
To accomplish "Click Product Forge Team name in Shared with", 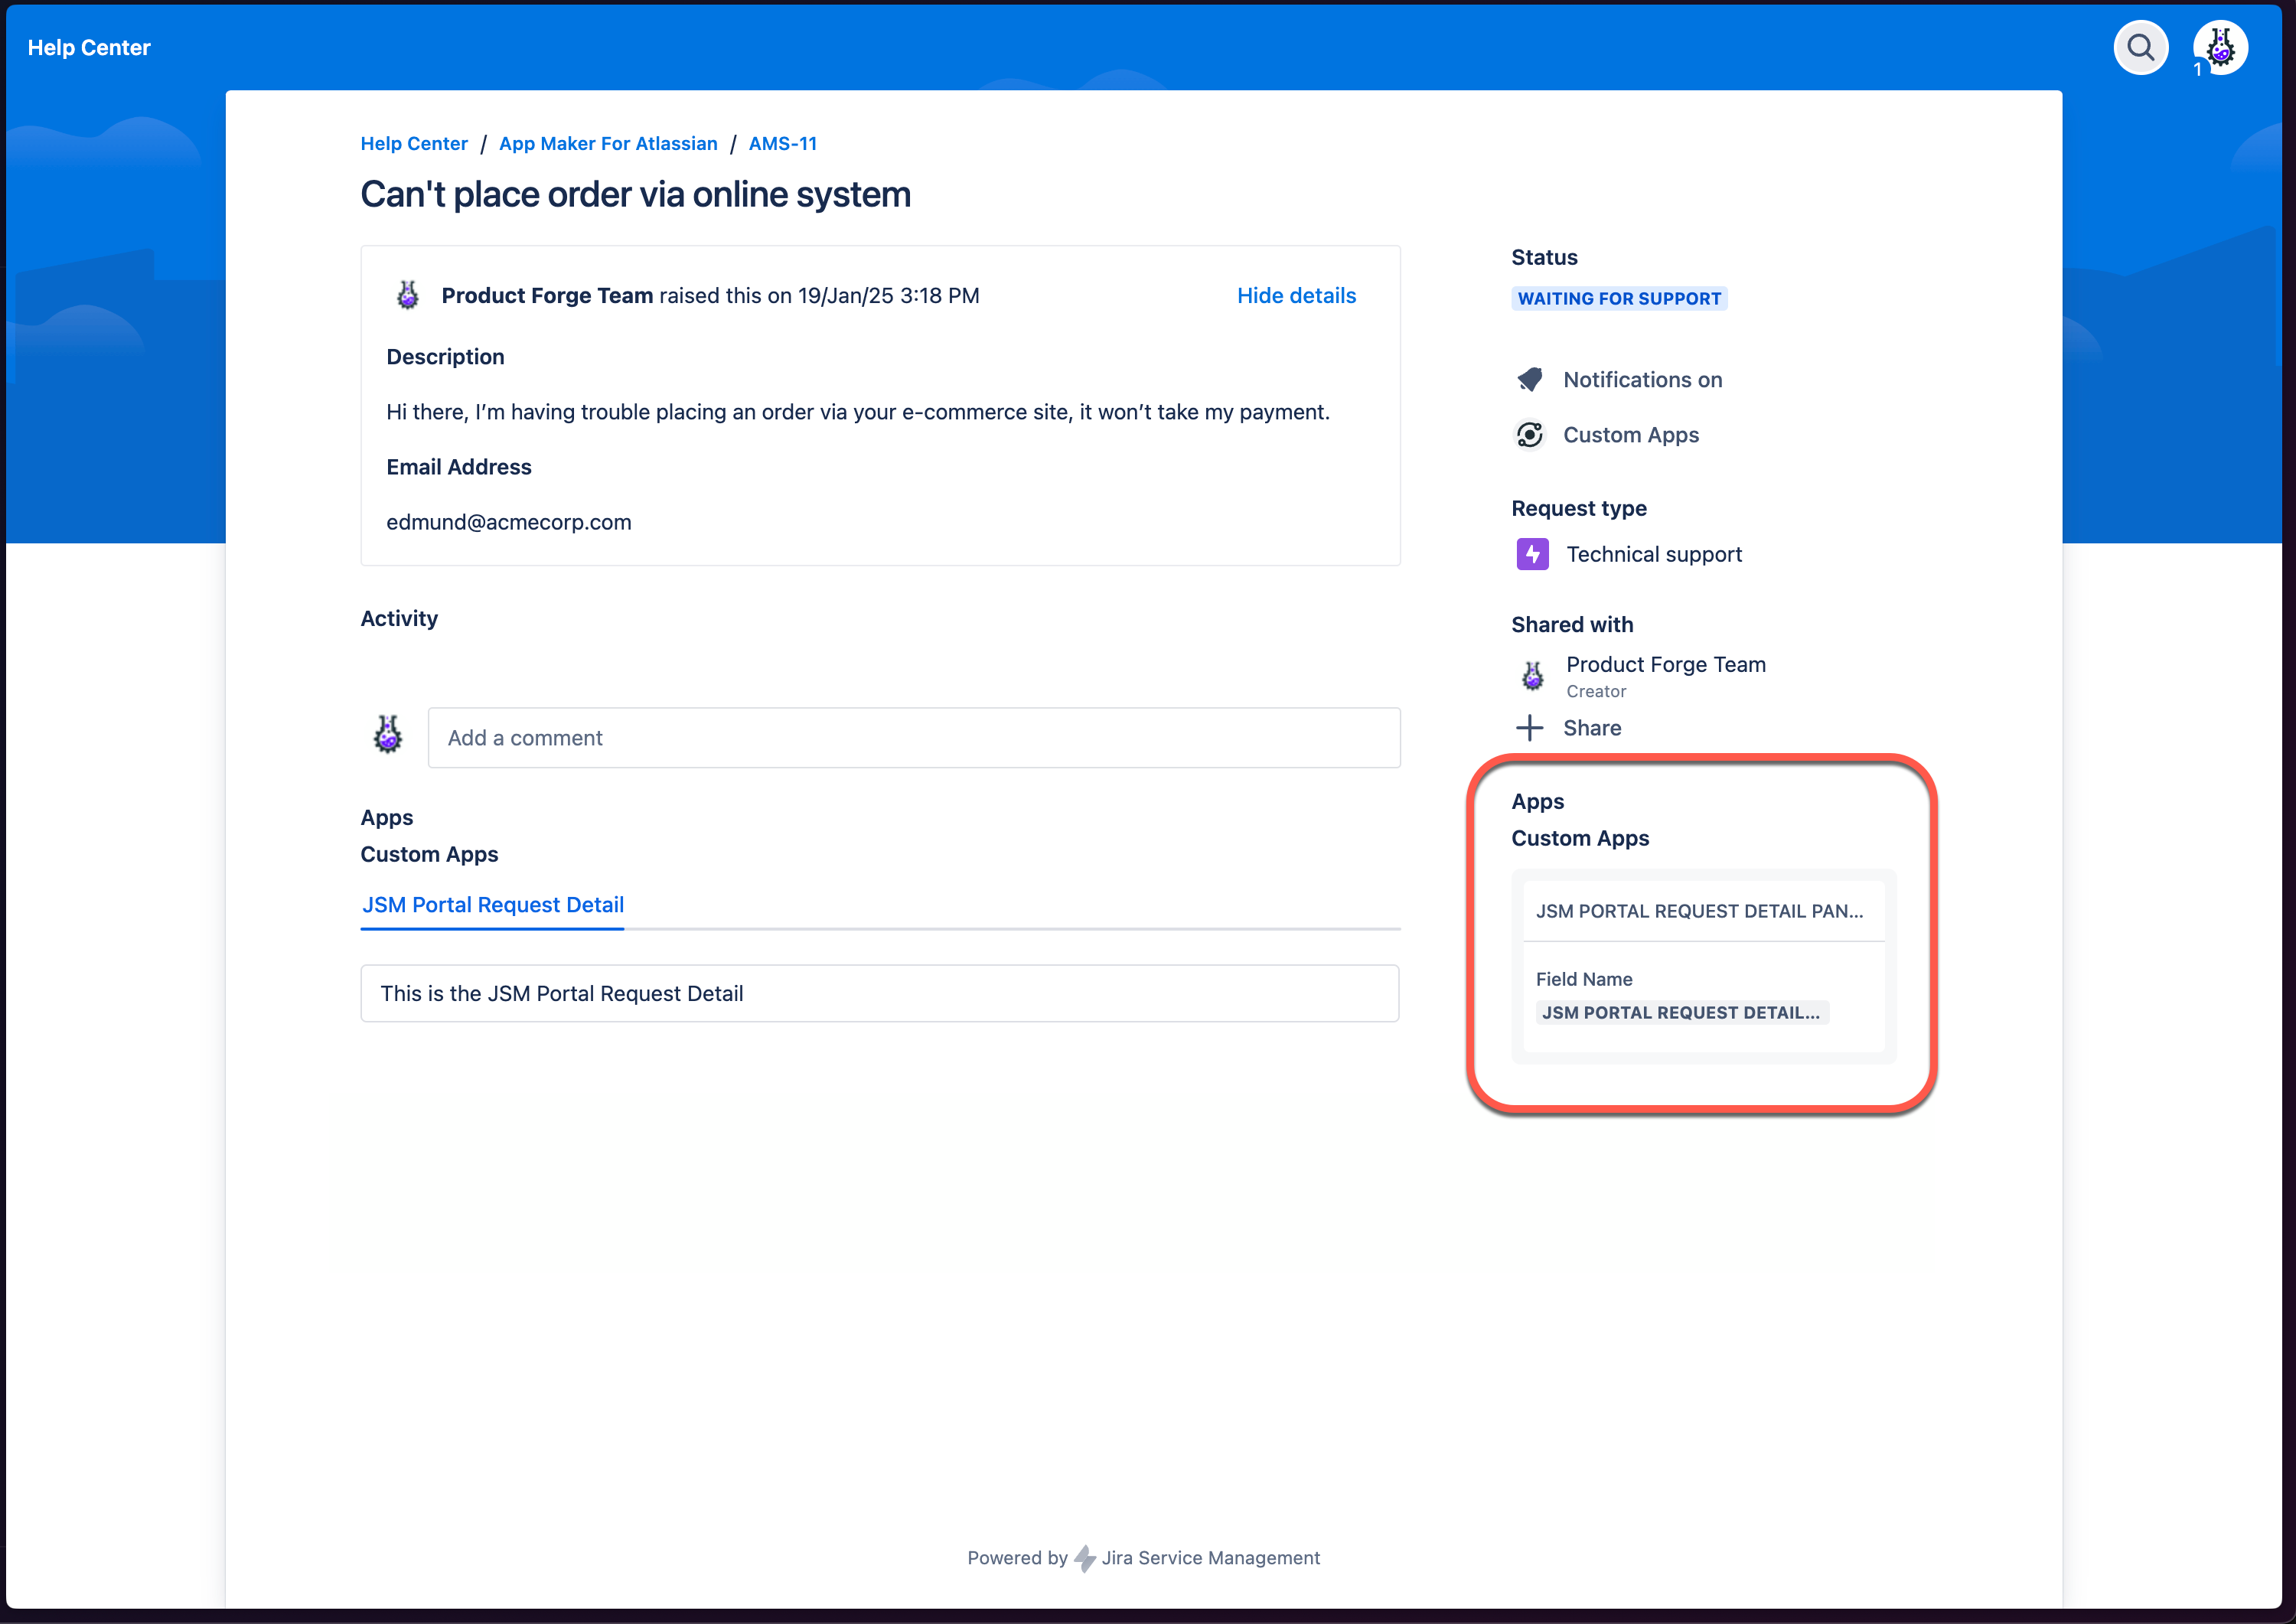I will click(x=1665, y=664).
